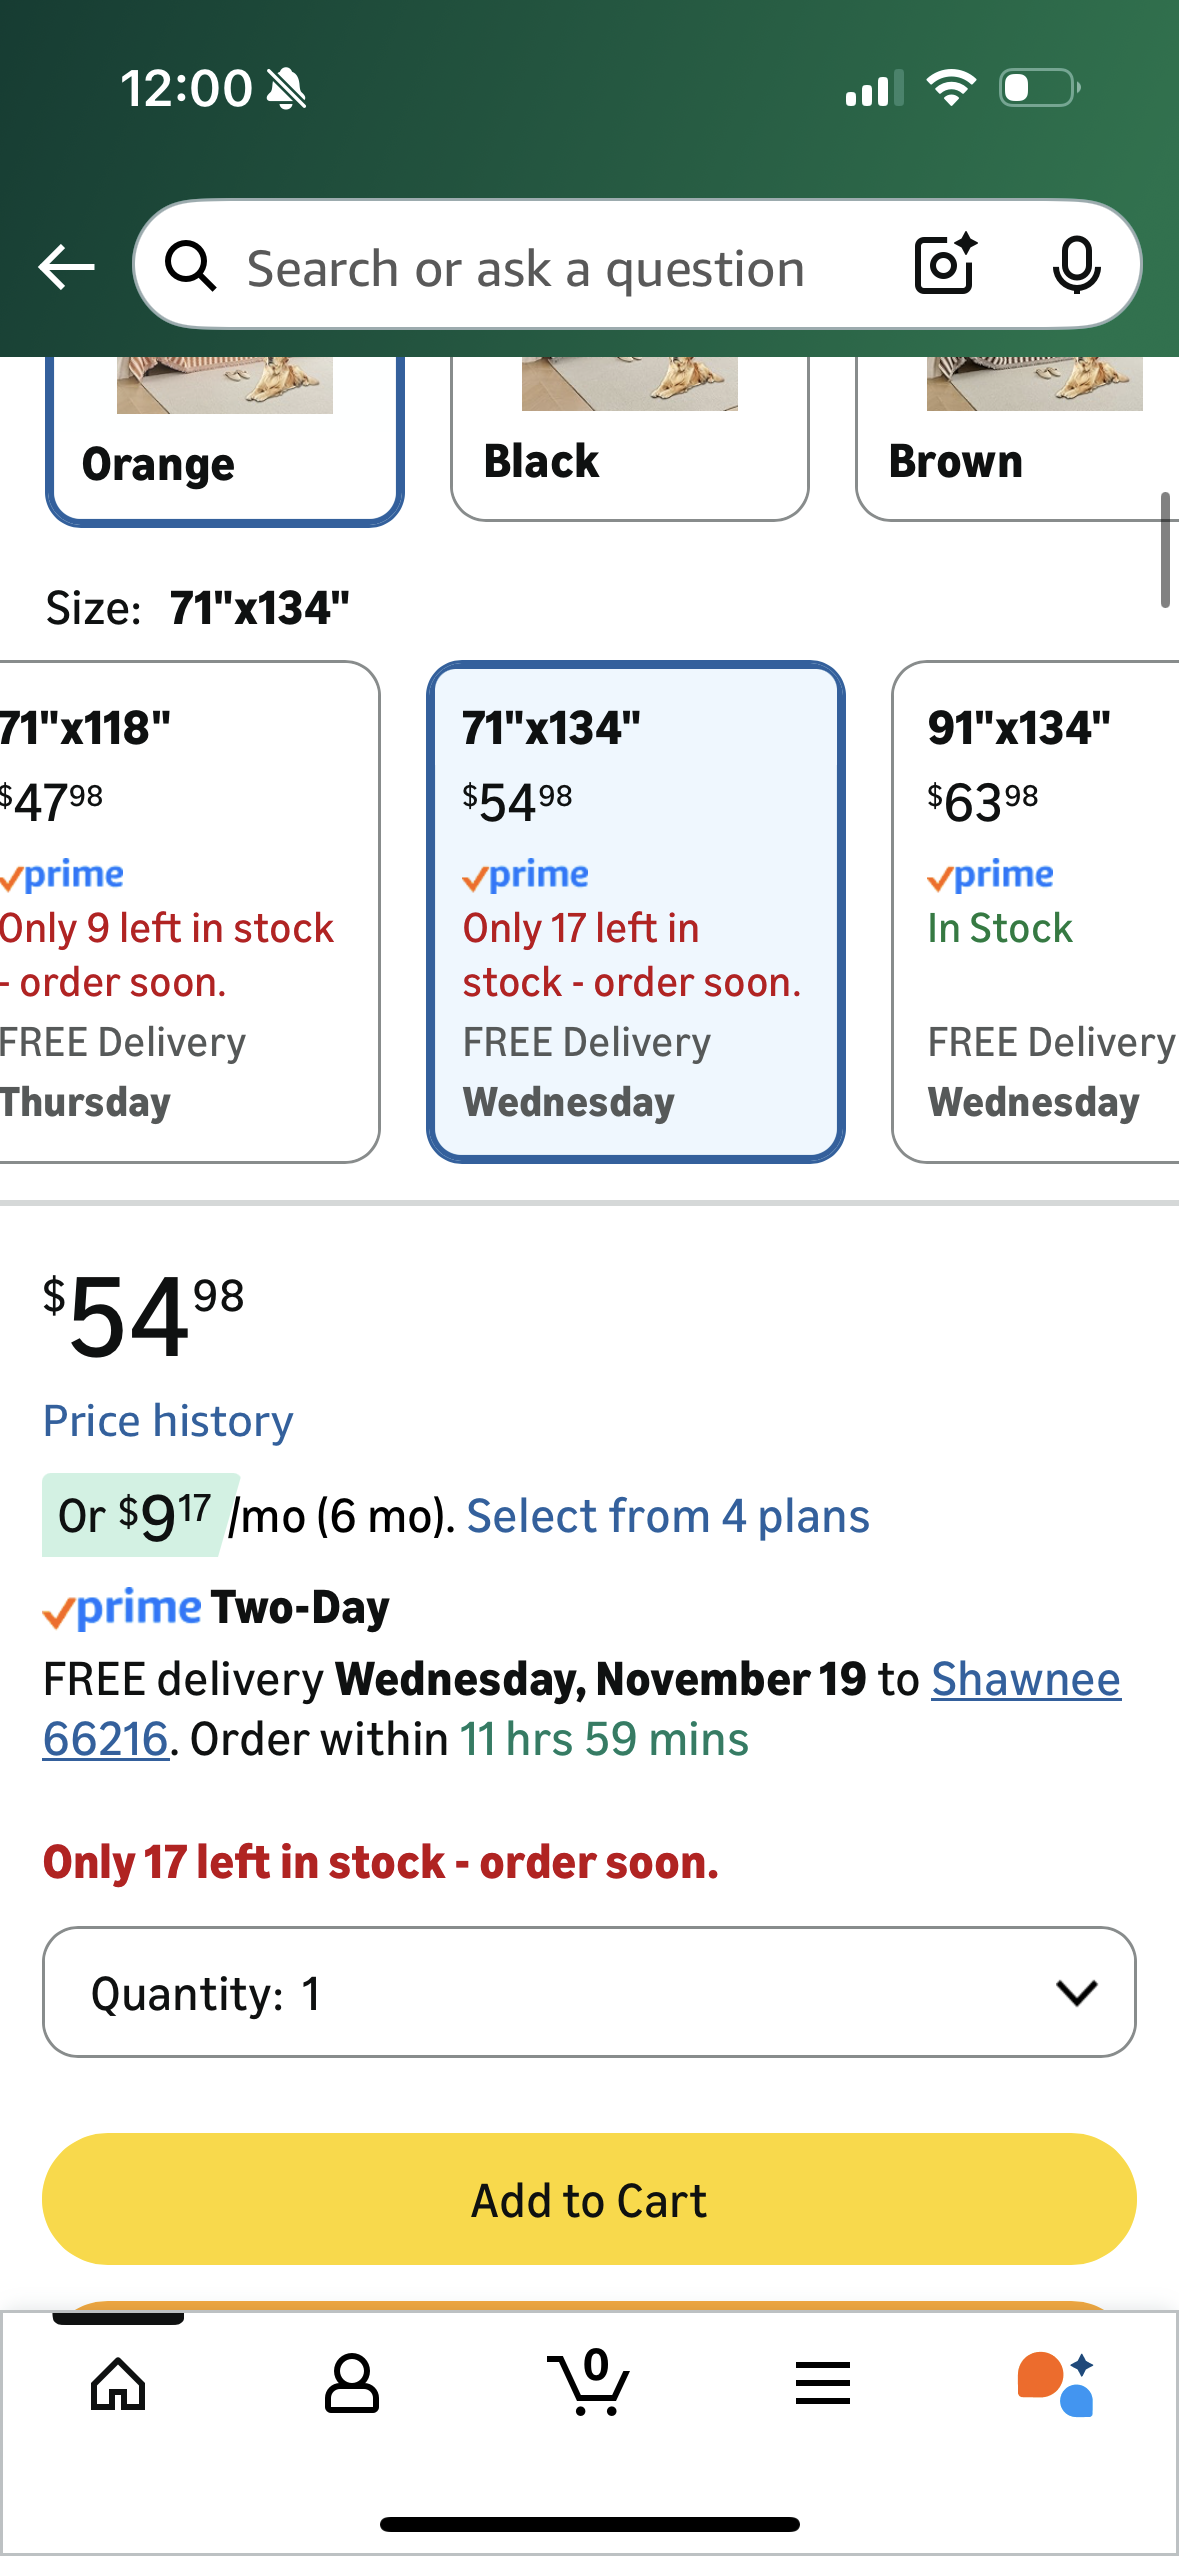This screenshot has height=2556, width=1179.
Task: Select the 91"x134" size option
Action: [x=1036, y=911]
